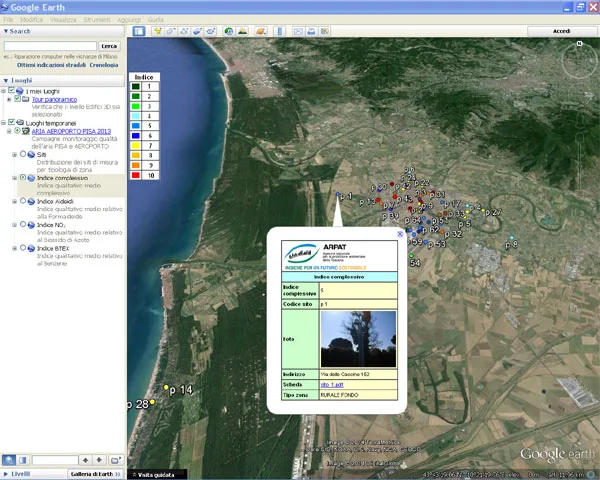The height and width of the screenshot is (480, 600).
Task: Collapse the ARIA AEROPORTO PISA 2013 node
Action: [9, 131]
